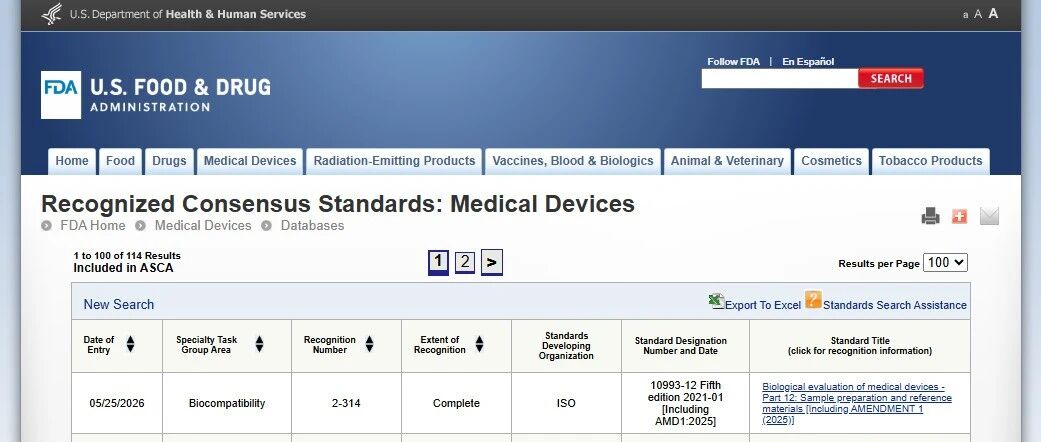1041x442 pixels.
Task: Open the Vaccines, Blood & Biologics tab
Action: pyautogui.click(x=573, y=161)
